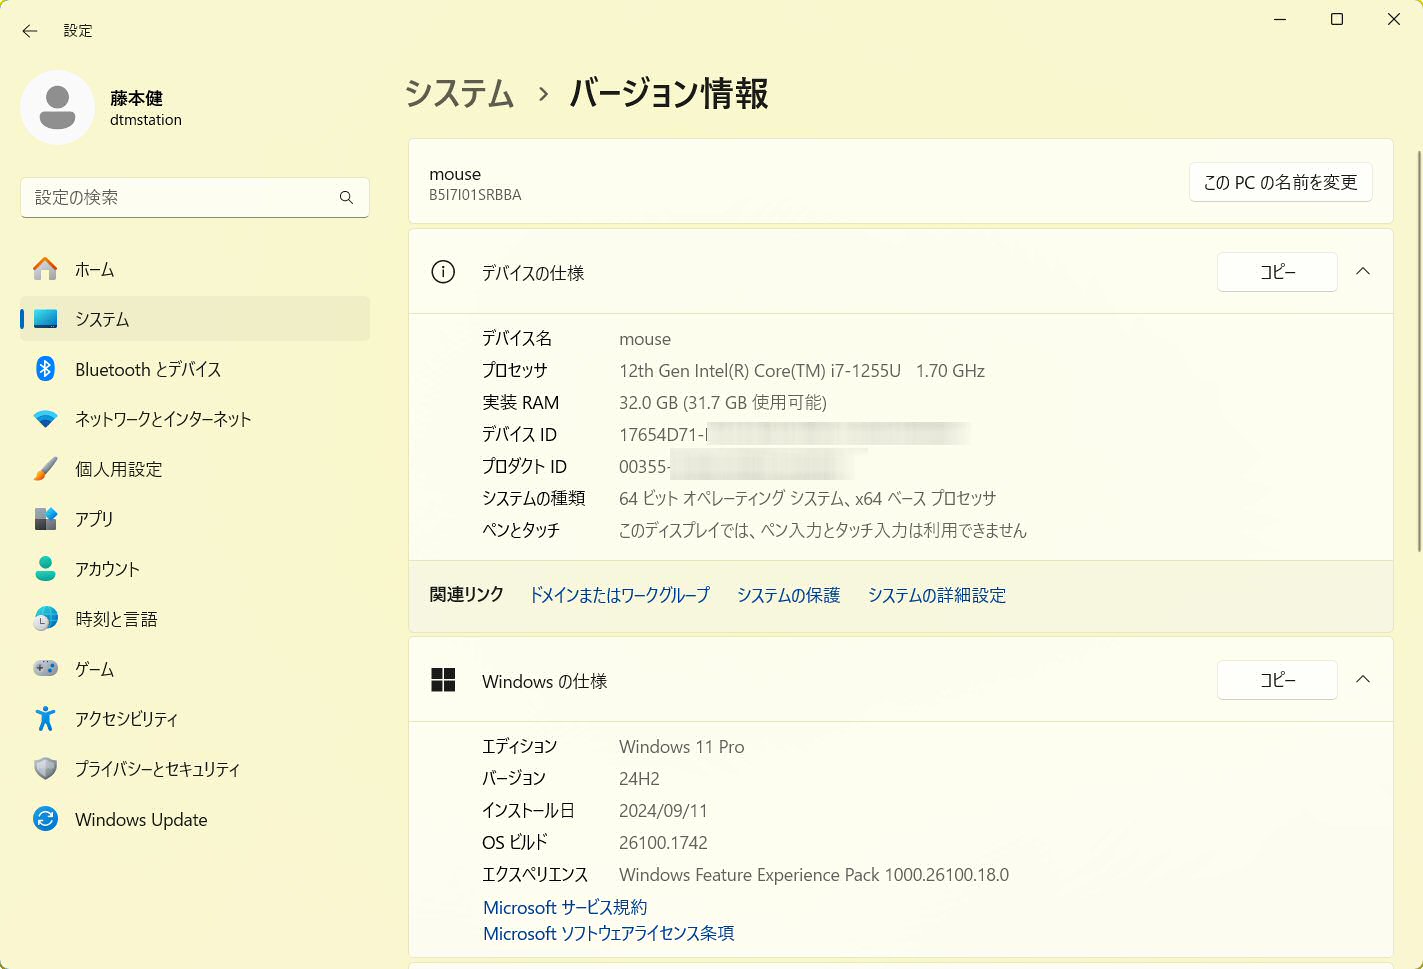Click the アプリ apps icon
The width and height of the screenshot is (1423, 969).
pos(45,519)
